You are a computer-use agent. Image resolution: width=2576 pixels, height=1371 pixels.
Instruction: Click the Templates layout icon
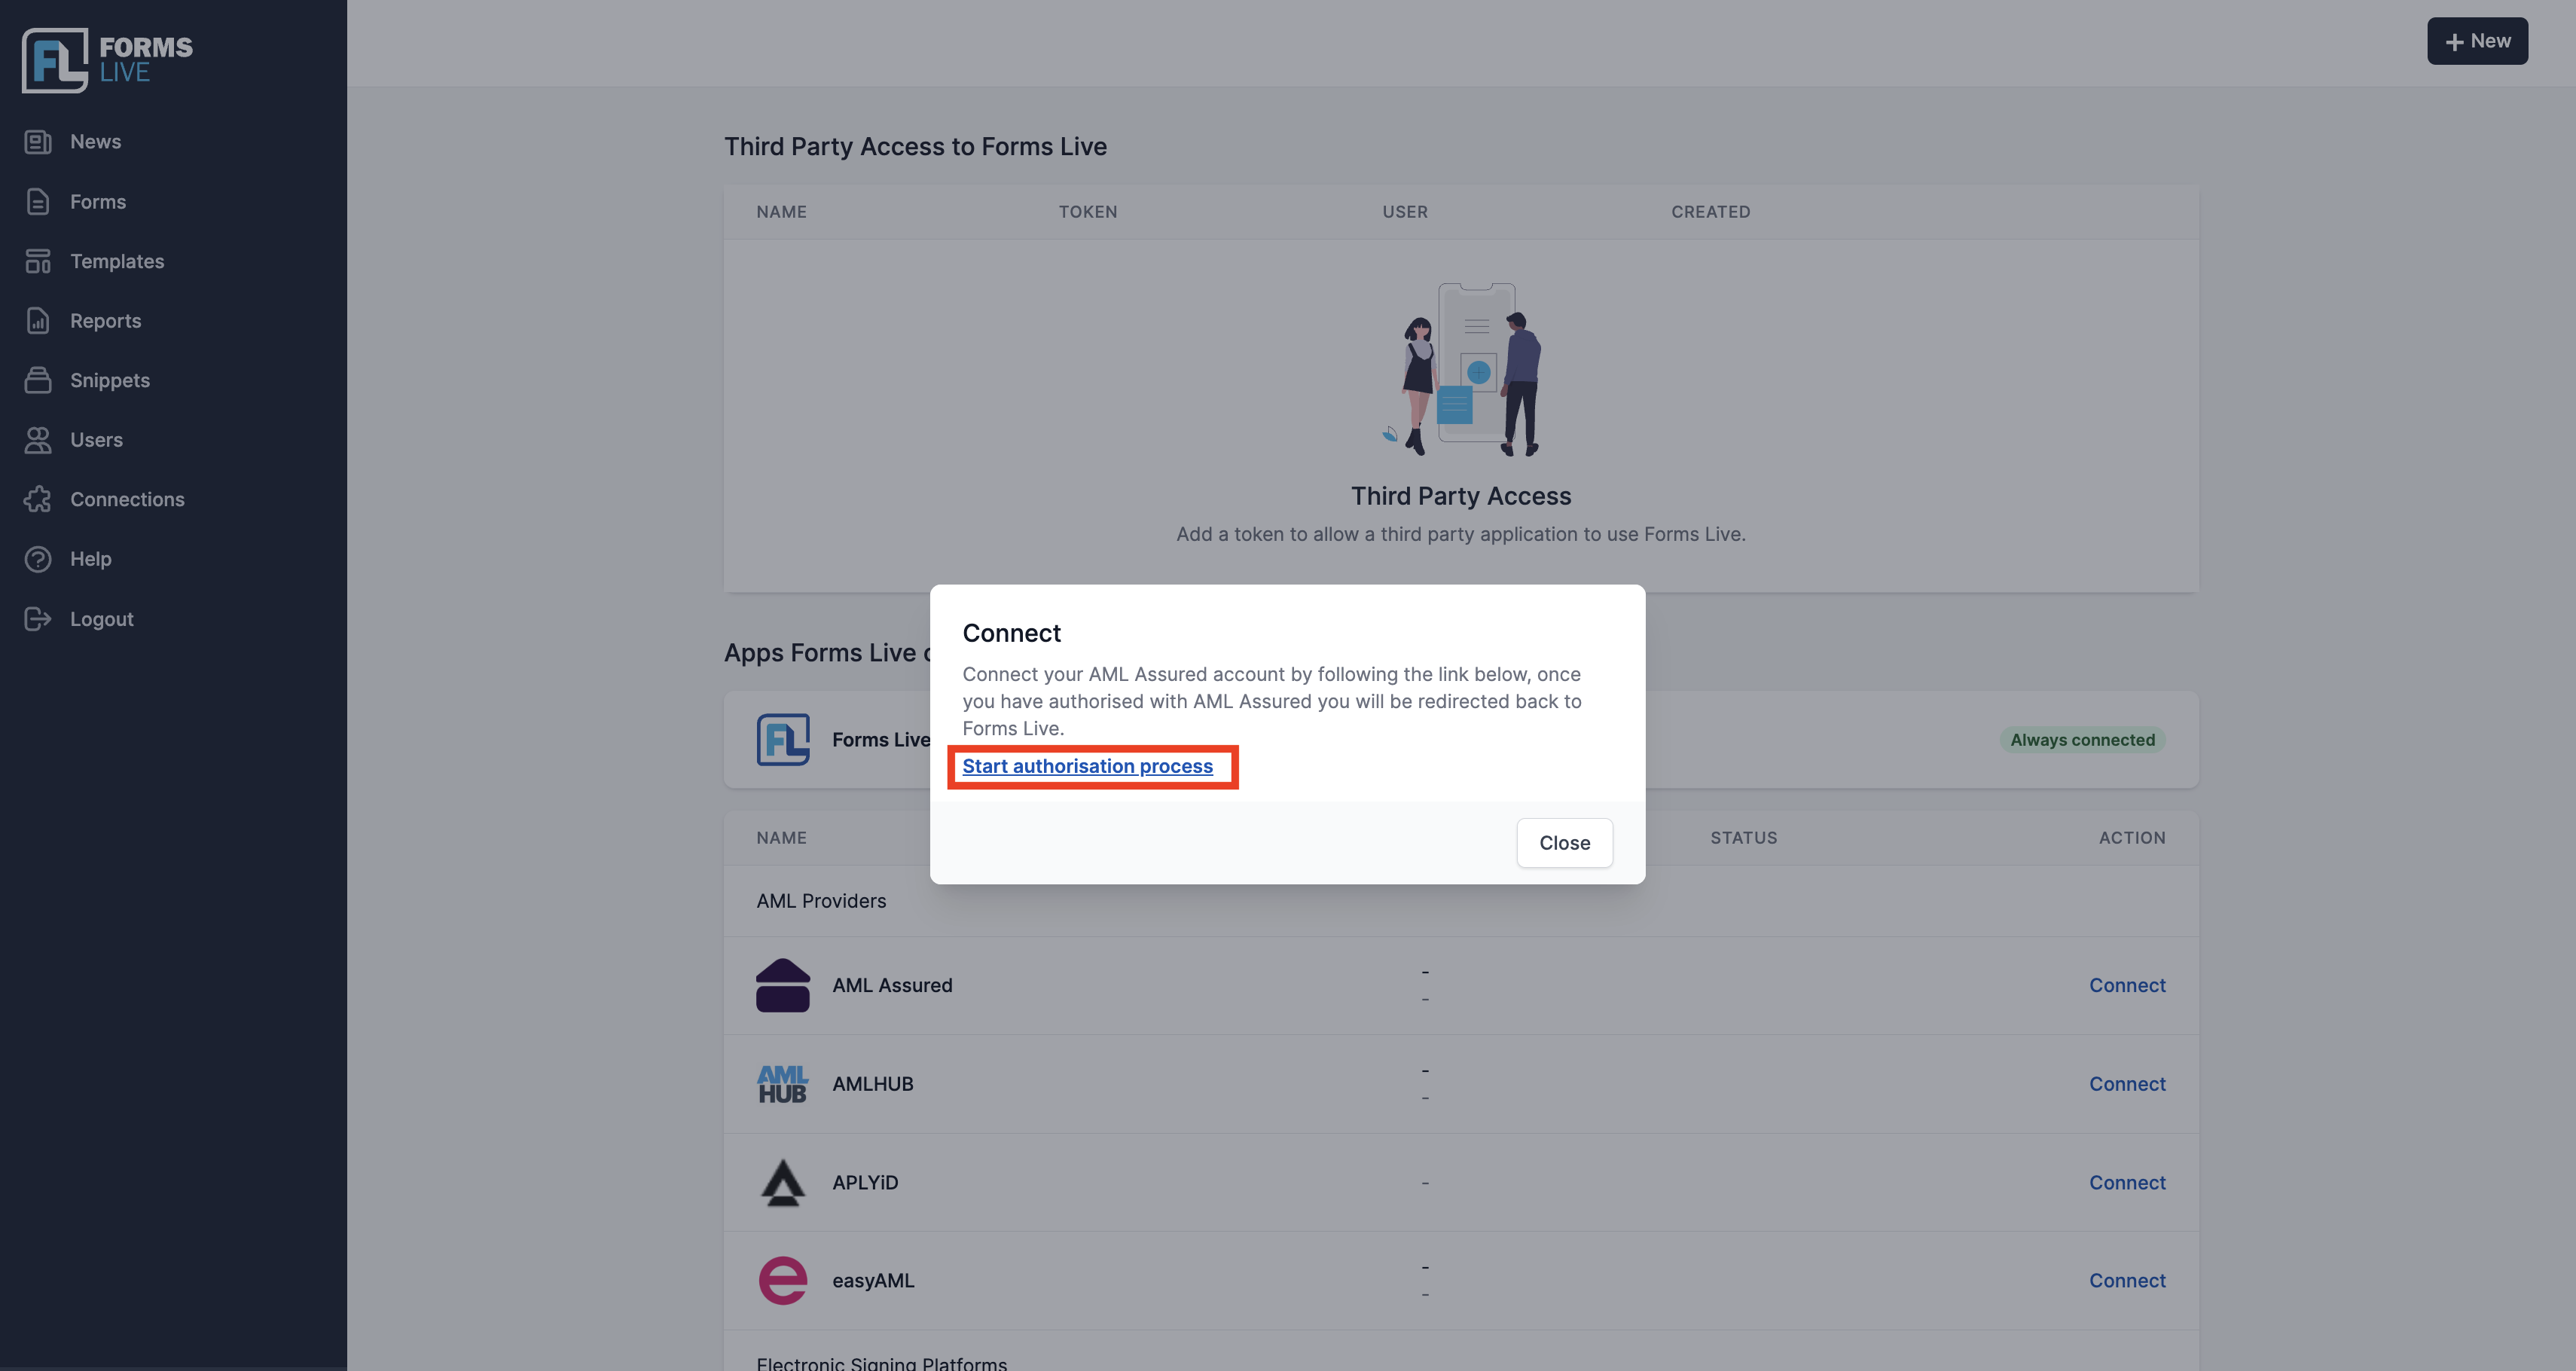(x=38, y=261)
